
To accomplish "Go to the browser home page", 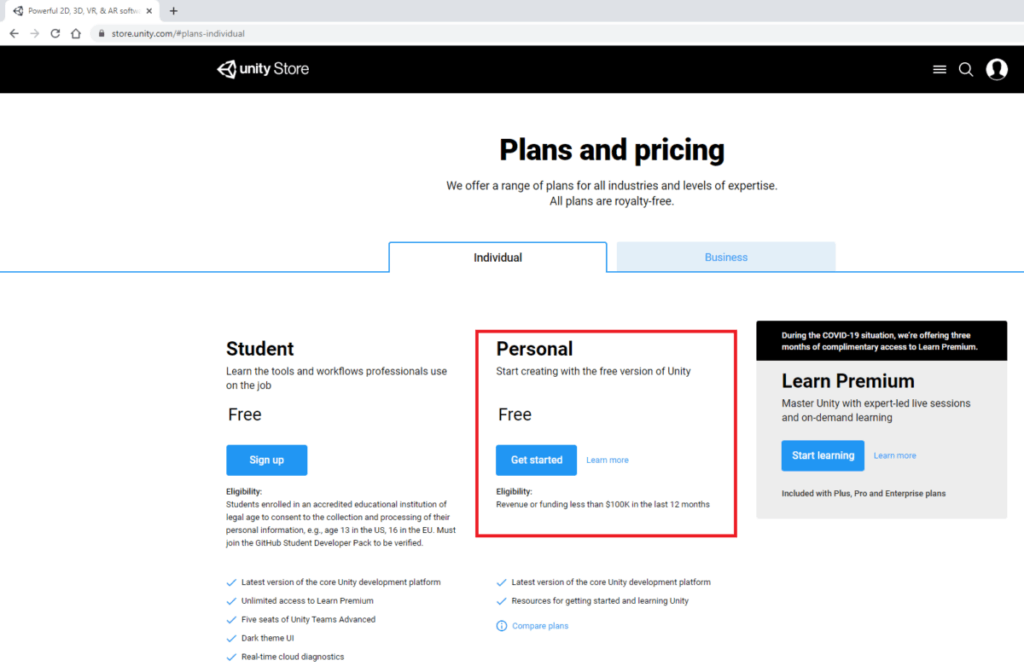I will pos(75,33).
